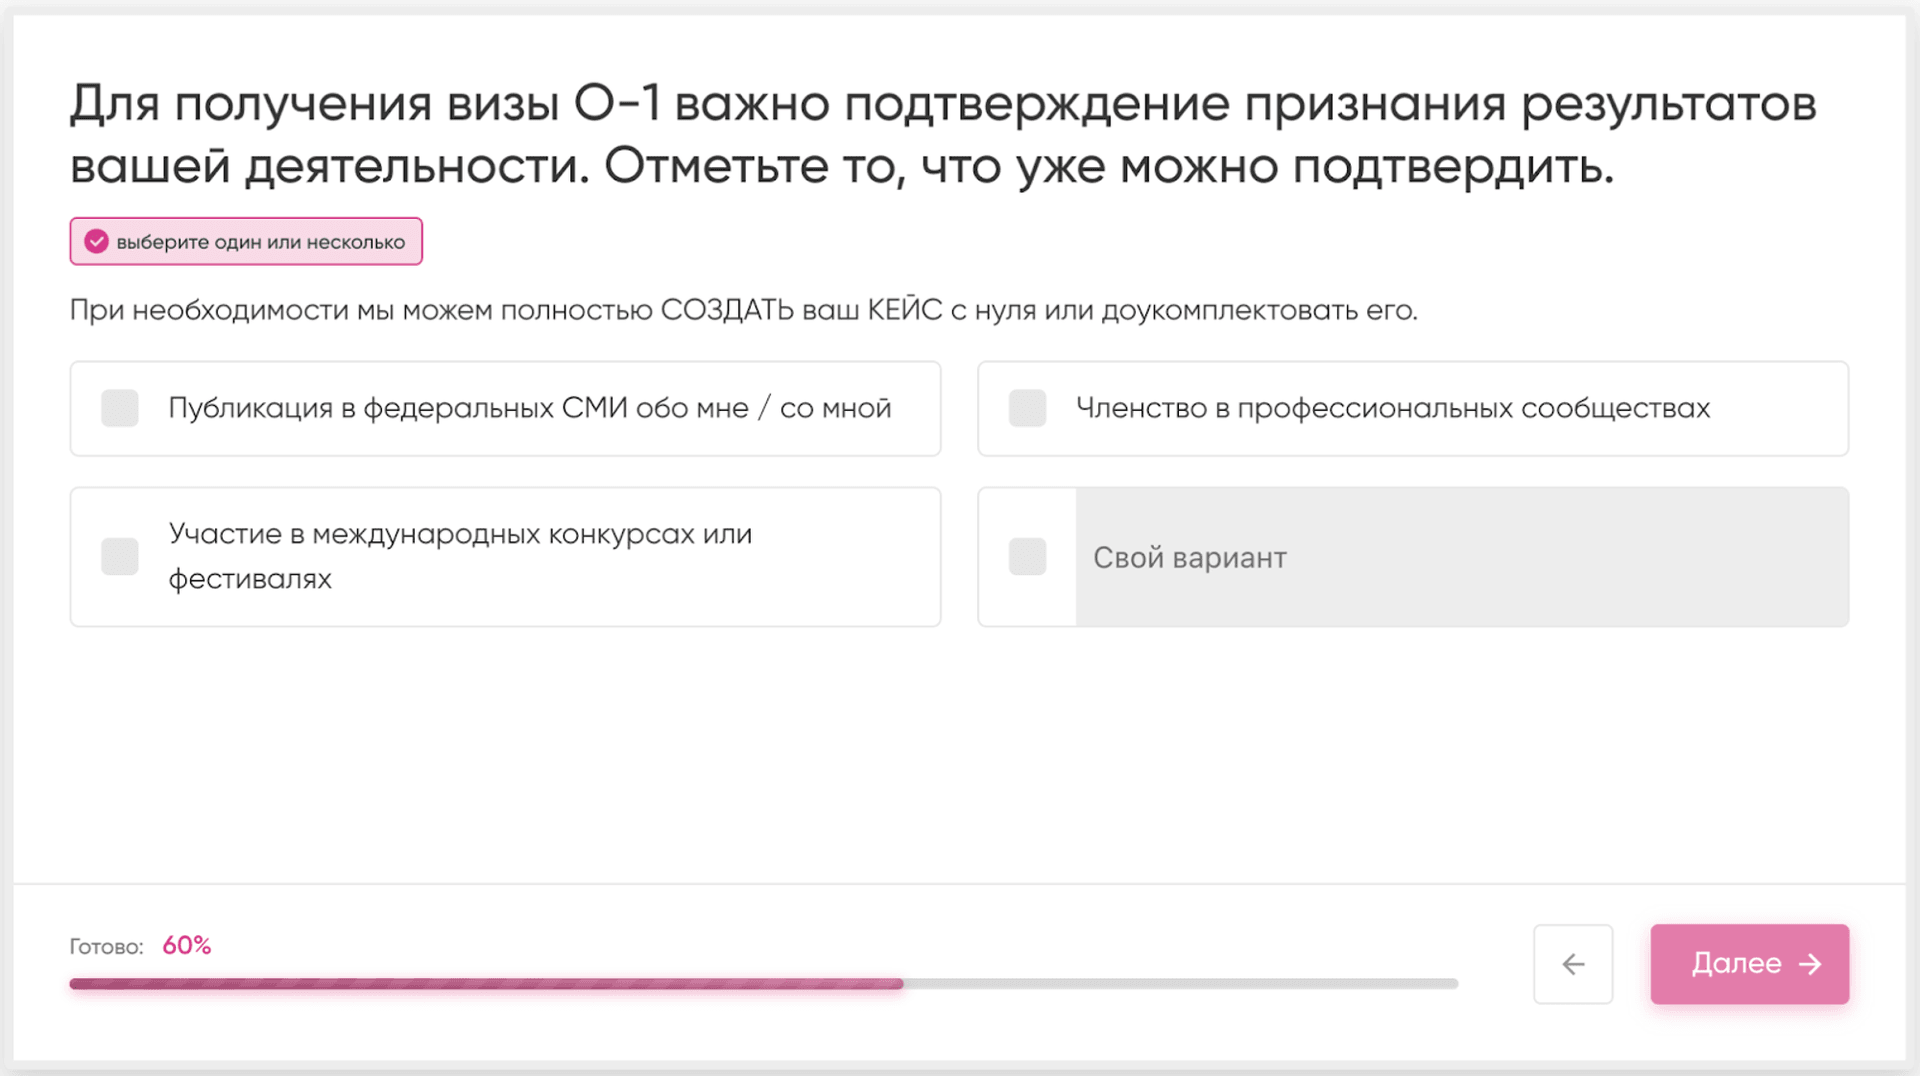Enable the international contests participation checkbox

click(x=120, y=557)
